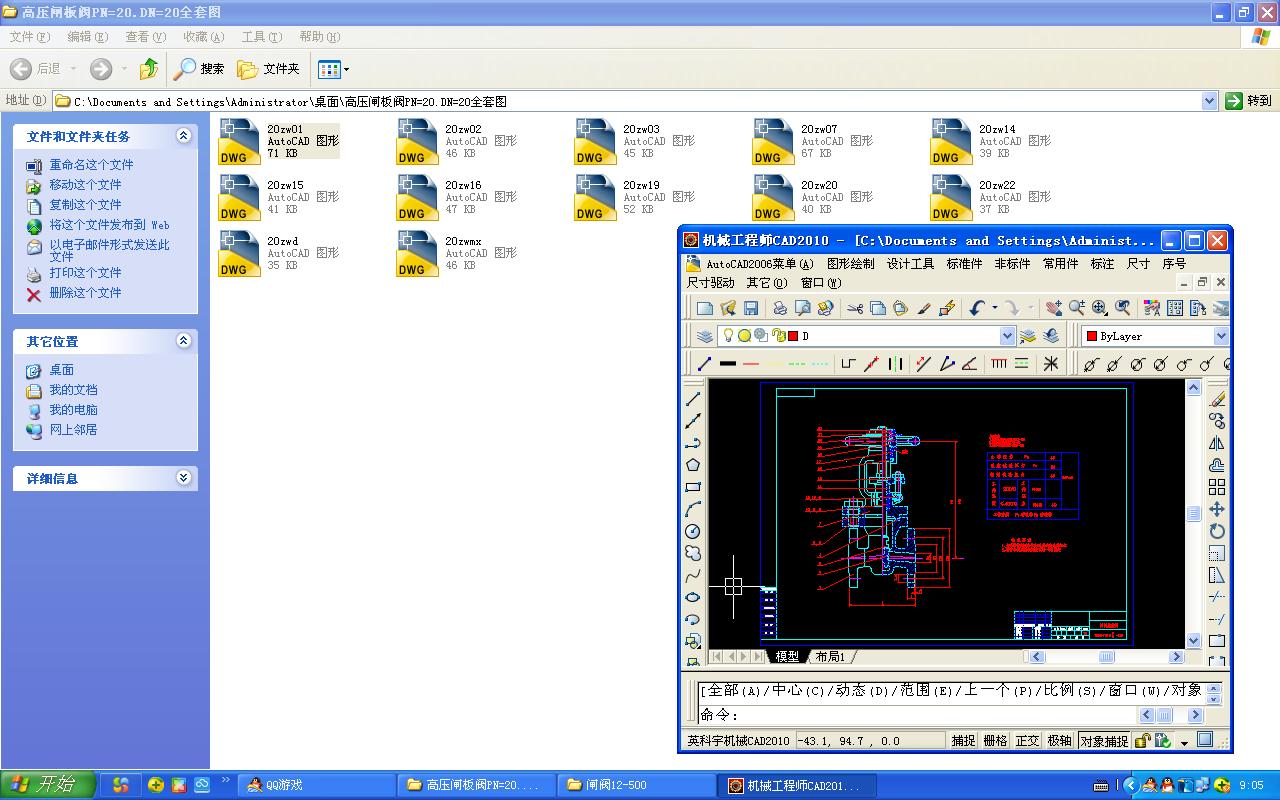
Task: Click the Save floppy disk icon in CAD
Action: pyautogui.click(x=750, y=309)
